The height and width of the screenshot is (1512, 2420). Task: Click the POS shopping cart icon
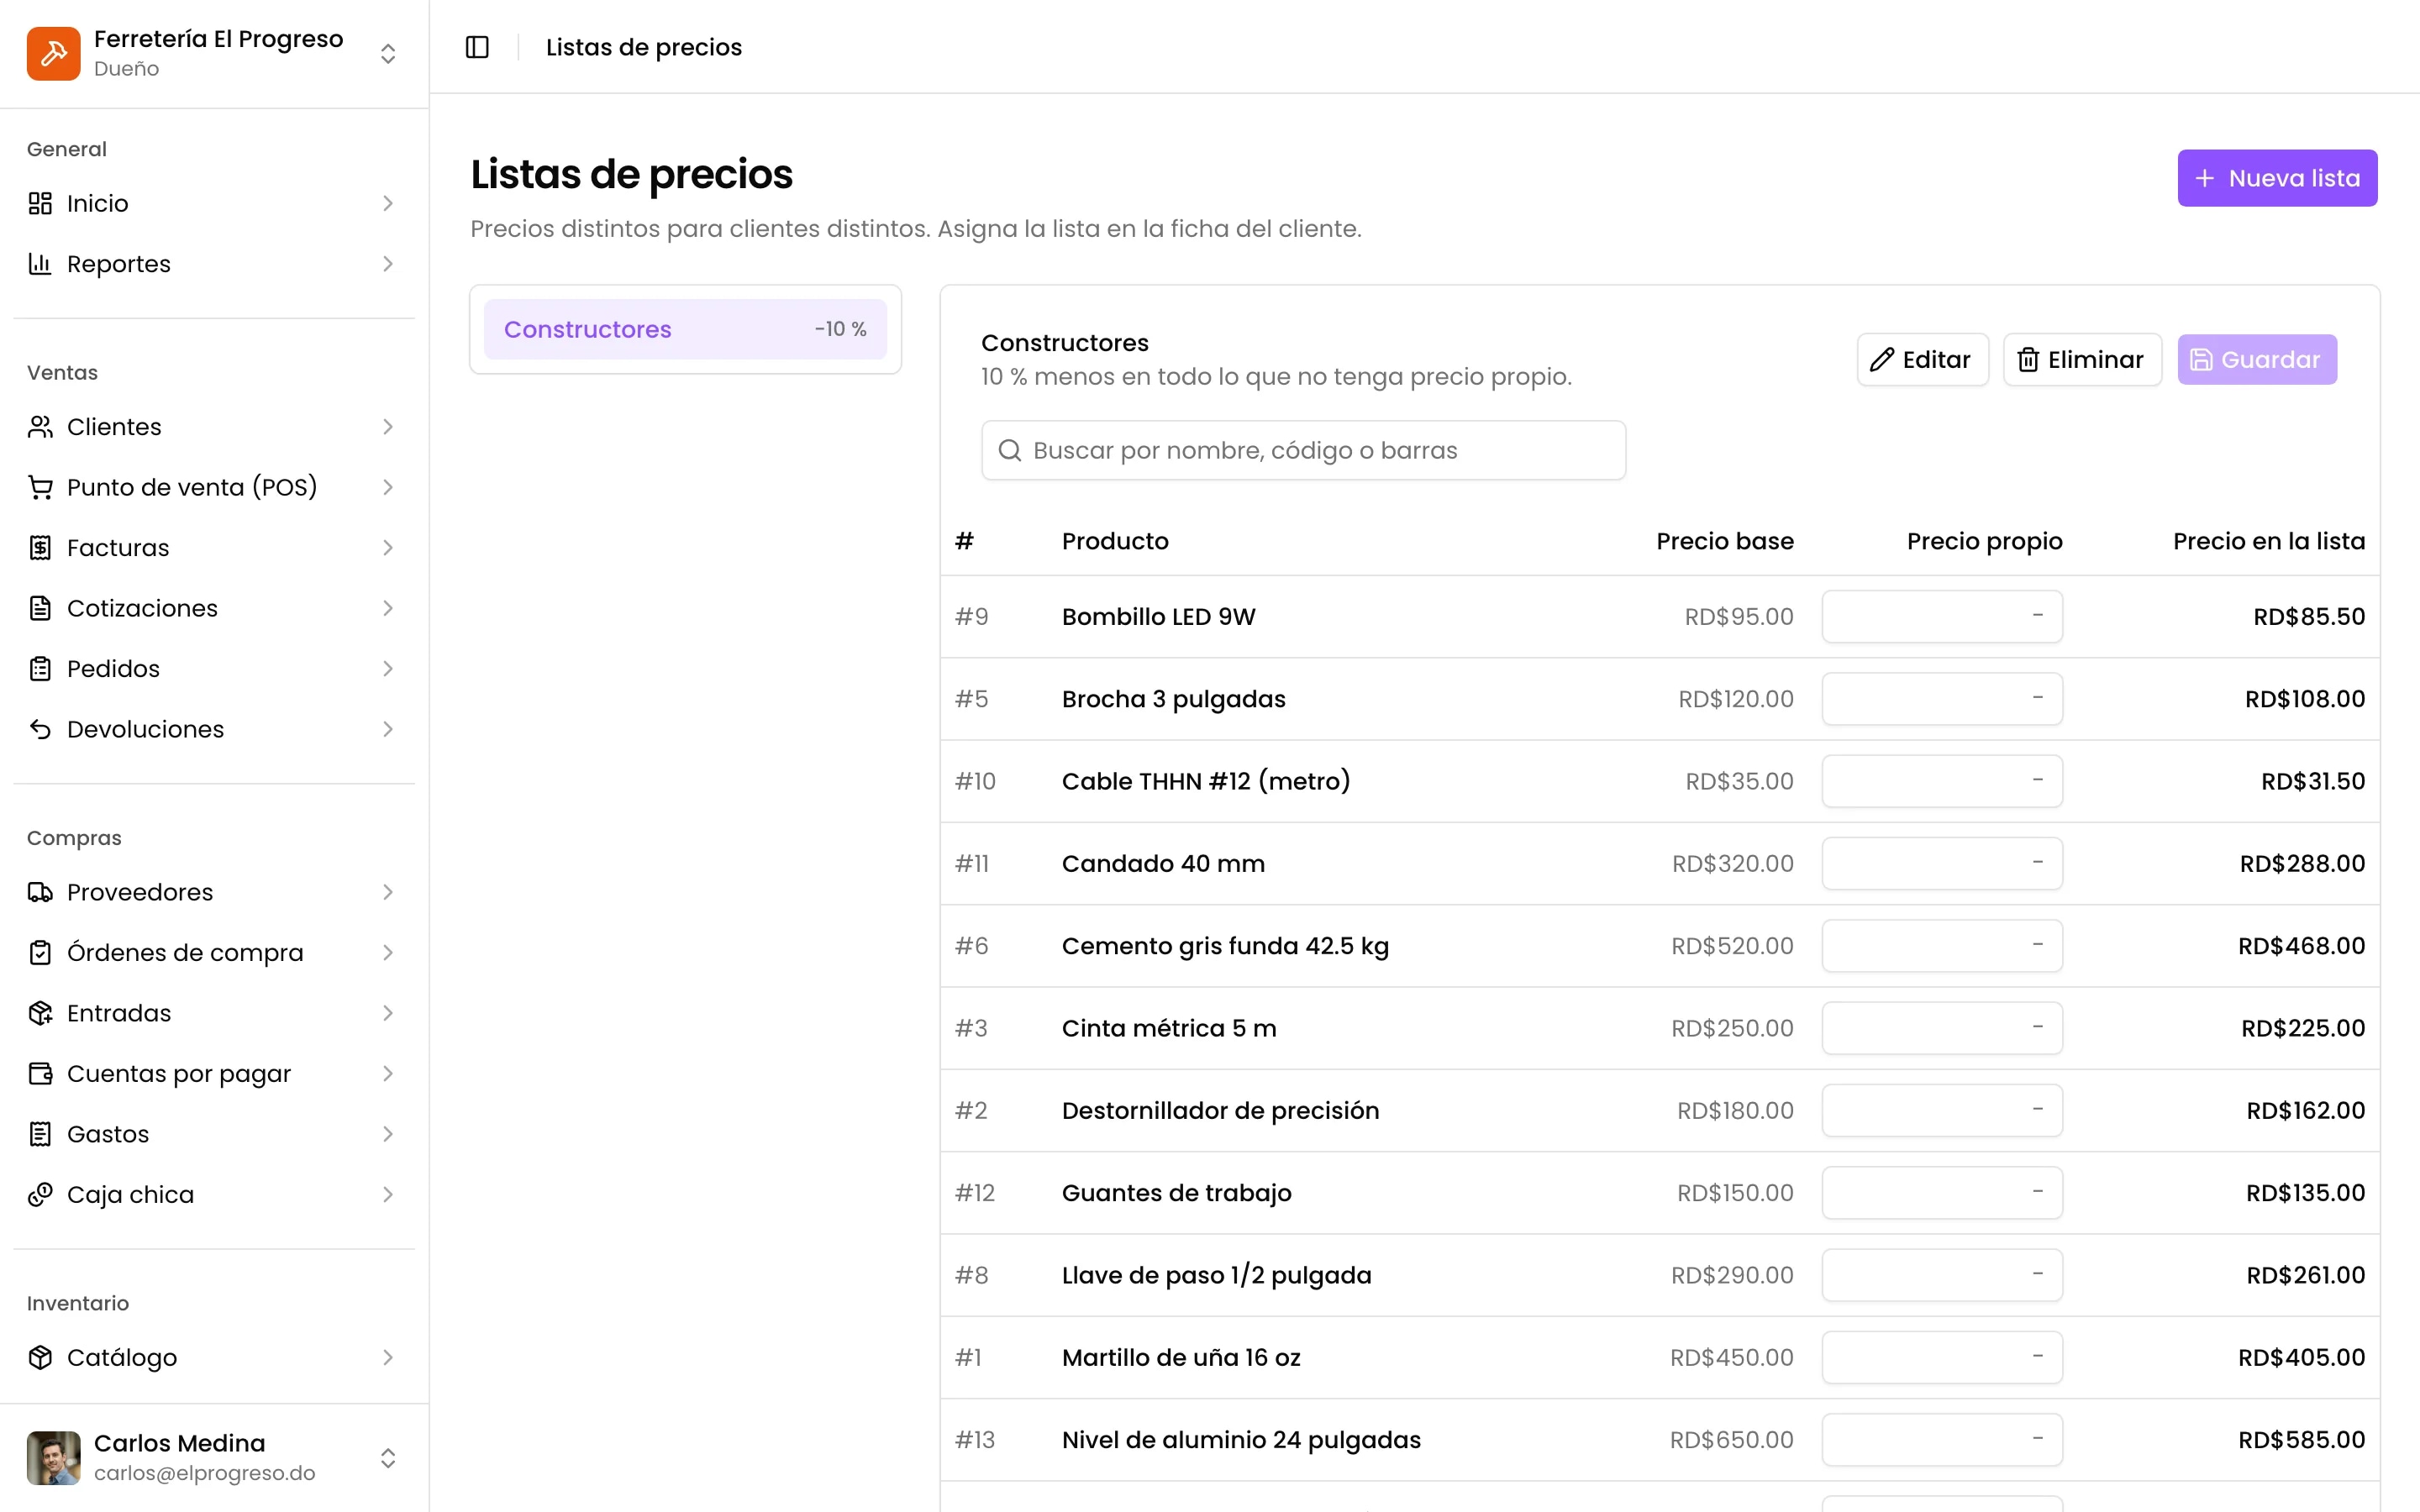point(40,487)
